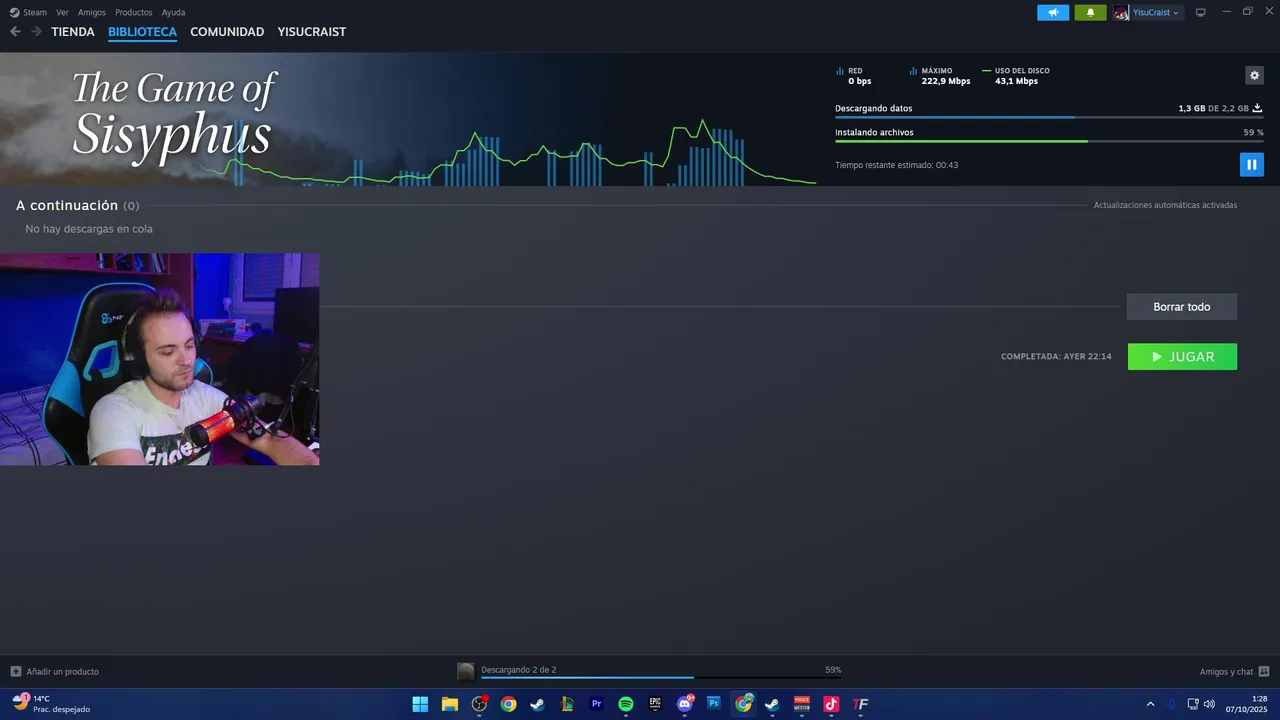Image resolution: width=1280 pixels, height=720 pixels.
Task: Click the 59 % install percentage
Action: click(1253, 132)
